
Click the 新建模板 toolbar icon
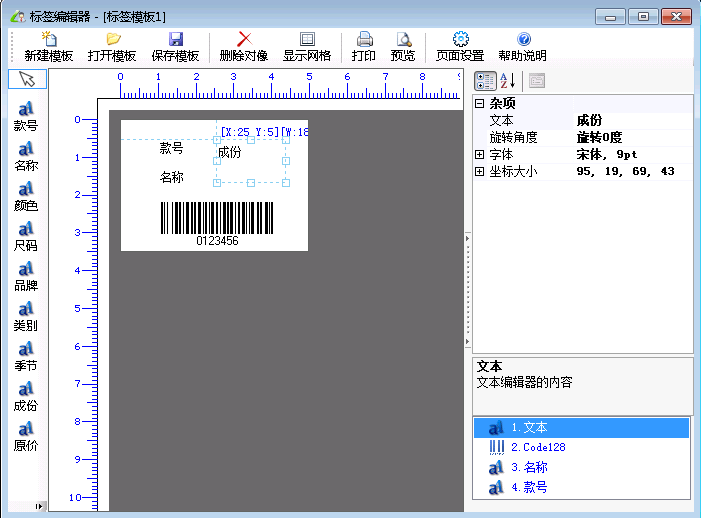(48, 46)
